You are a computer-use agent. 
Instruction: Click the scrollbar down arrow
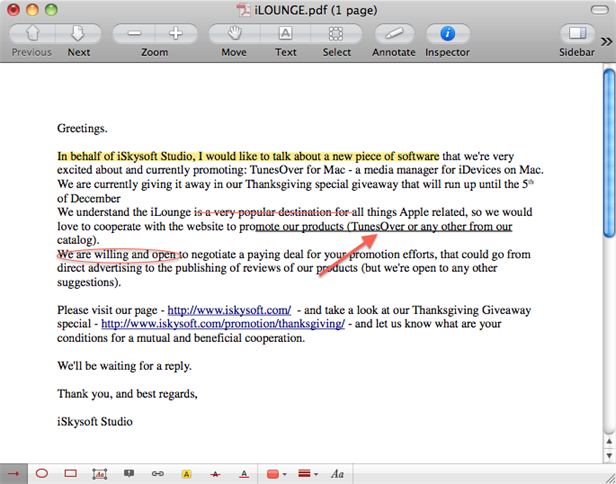click(609, 456)
